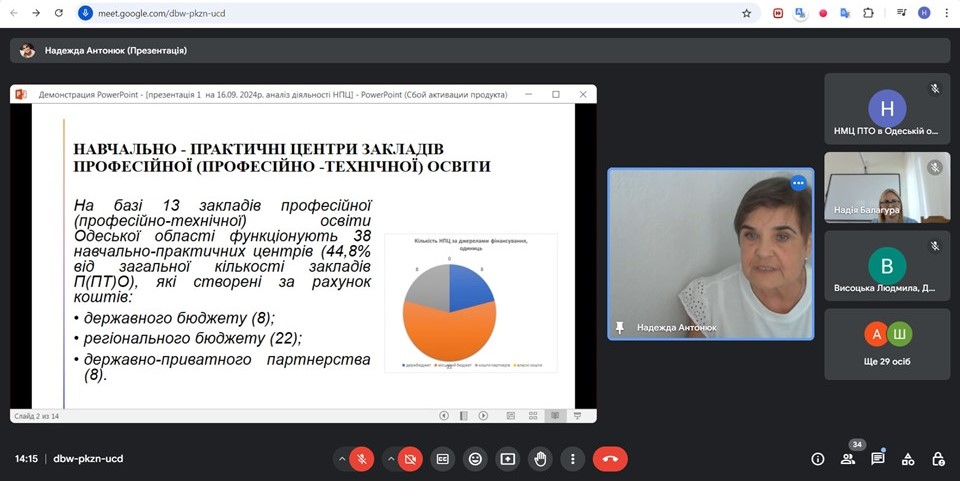Leave the call with the red hang-up button

tap(610, 459)
